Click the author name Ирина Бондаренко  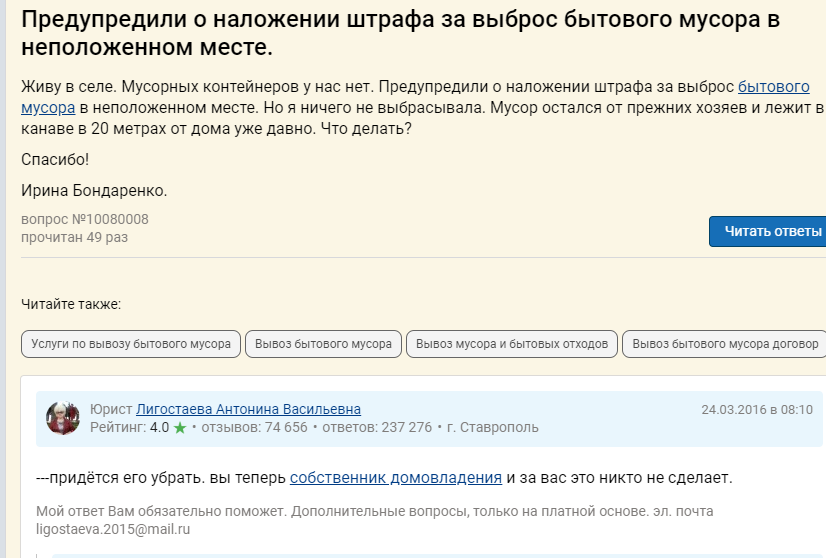pyautogui.click(x=94, y=190)
